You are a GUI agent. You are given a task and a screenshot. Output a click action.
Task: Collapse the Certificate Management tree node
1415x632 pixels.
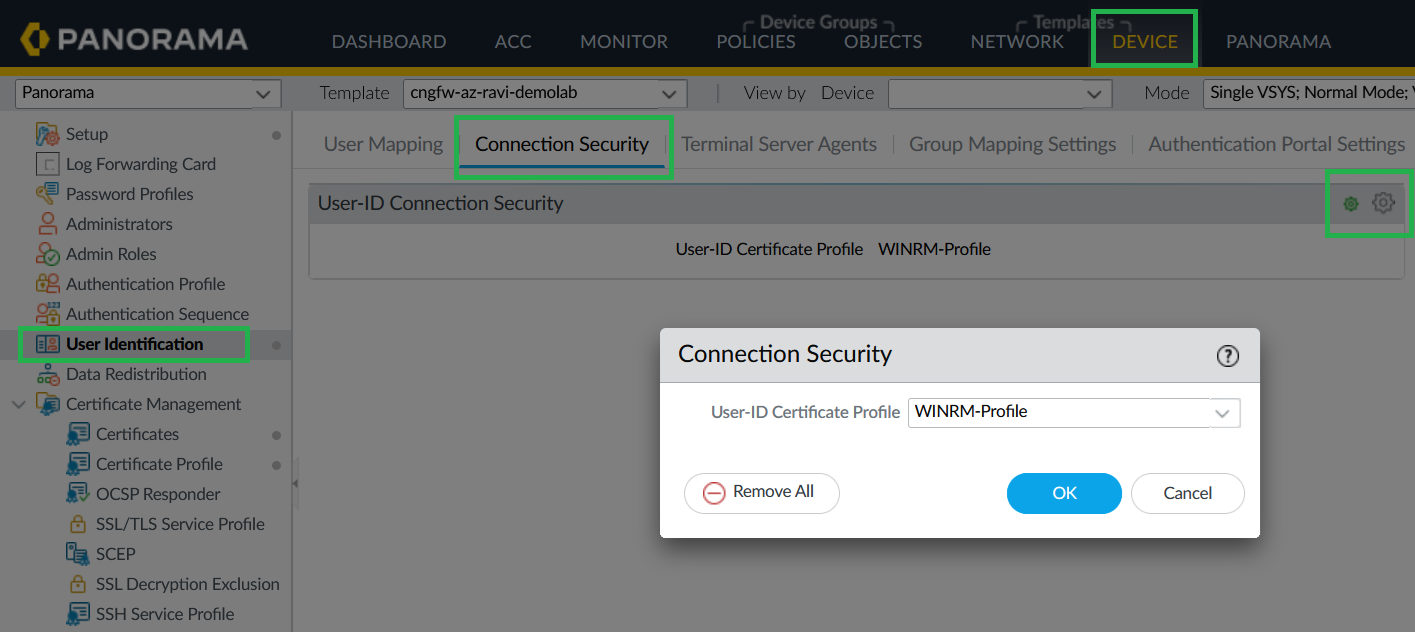18,404
